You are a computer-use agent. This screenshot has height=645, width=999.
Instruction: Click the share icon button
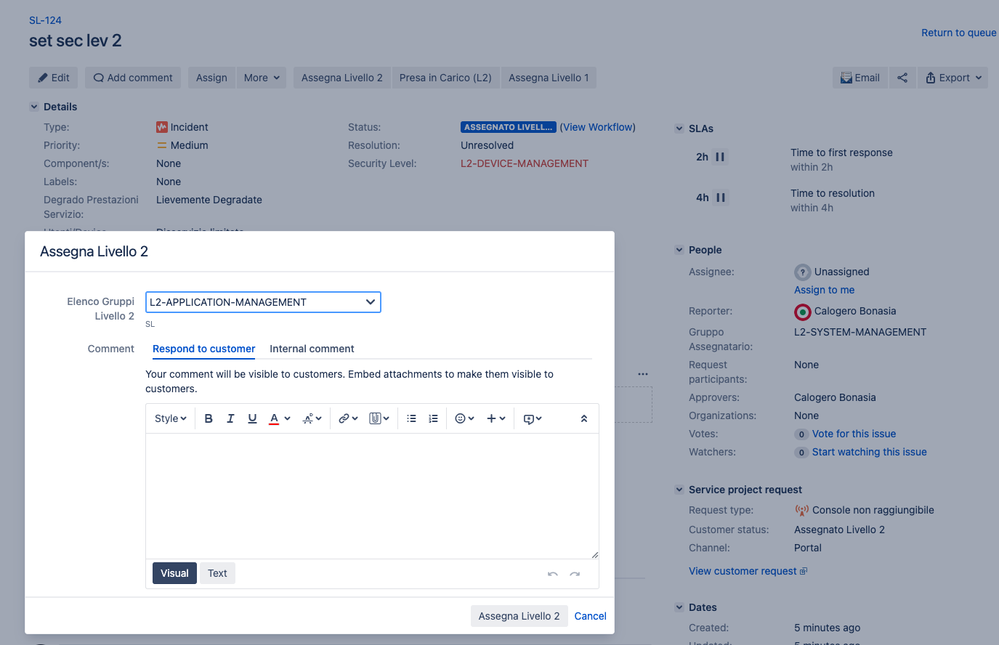902,78
